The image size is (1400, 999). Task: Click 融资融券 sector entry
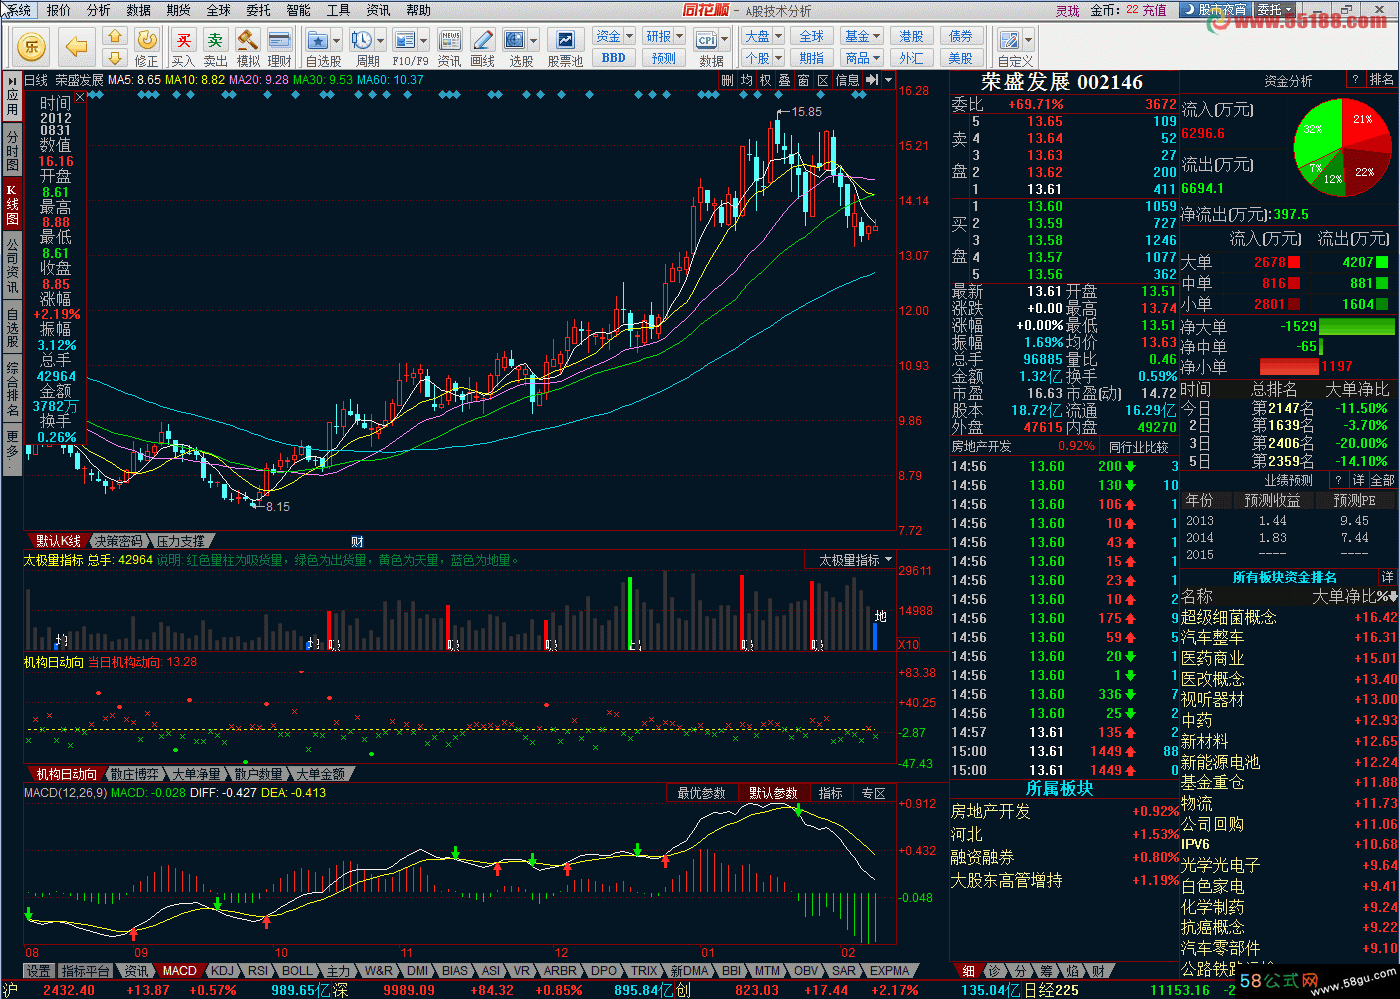[x=982, y=857]
